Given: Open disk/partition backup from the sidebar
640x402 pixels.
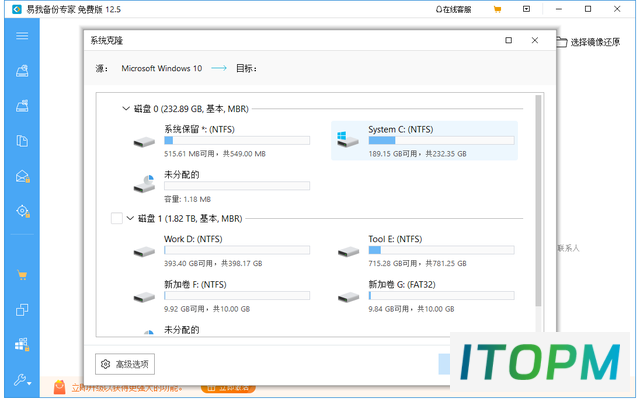Looking at the screenshot, I should pyautogui.click(x=22, y=71).
